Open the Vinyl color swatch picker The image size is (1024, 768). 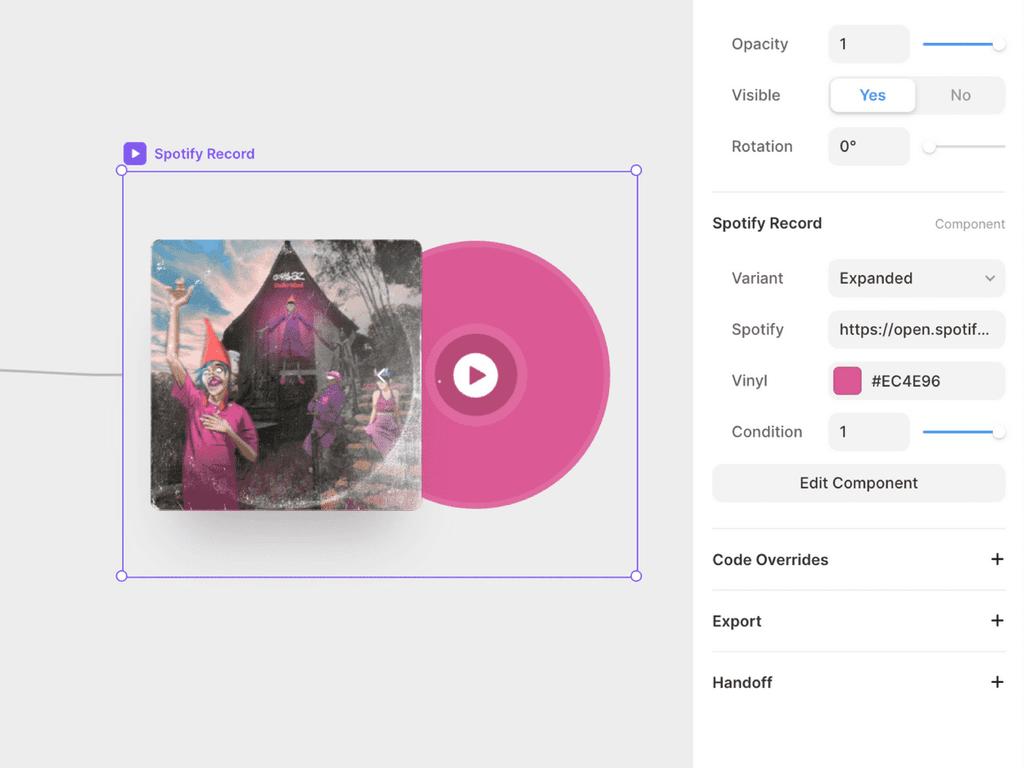pos(846,381)
